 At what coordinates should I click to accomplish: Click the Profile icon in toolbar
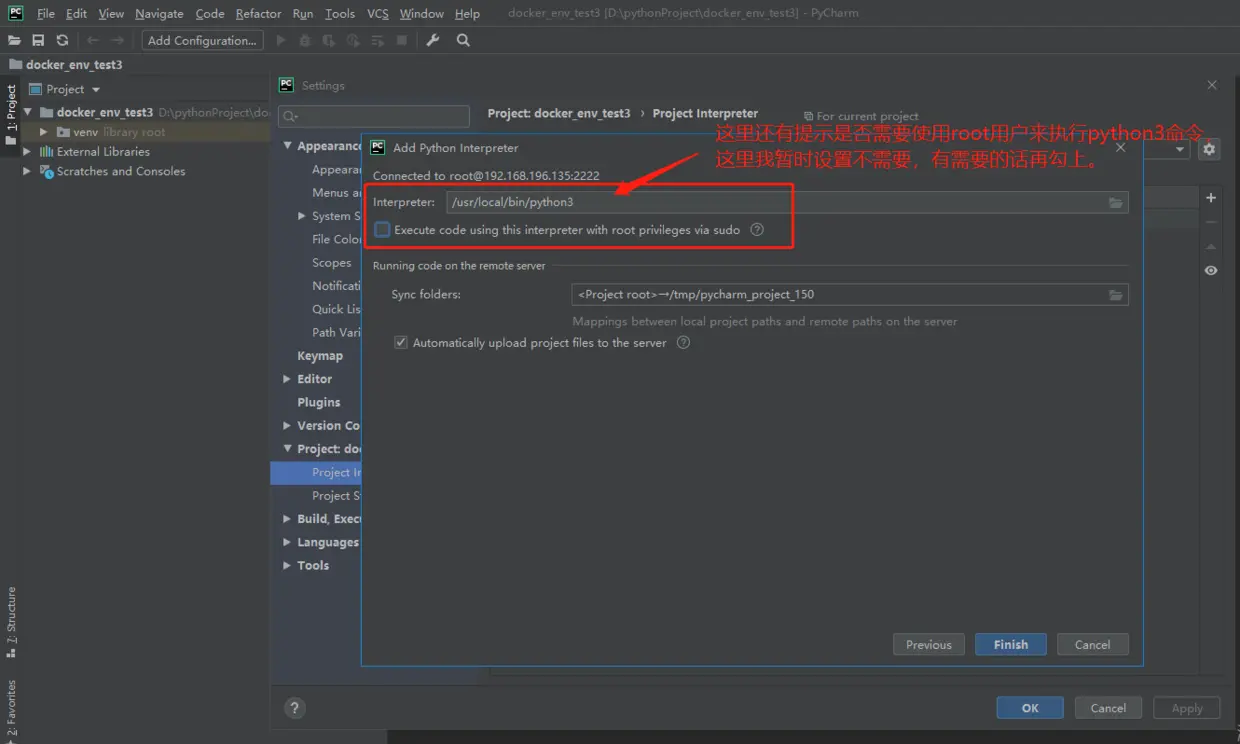tap(353, 40)
